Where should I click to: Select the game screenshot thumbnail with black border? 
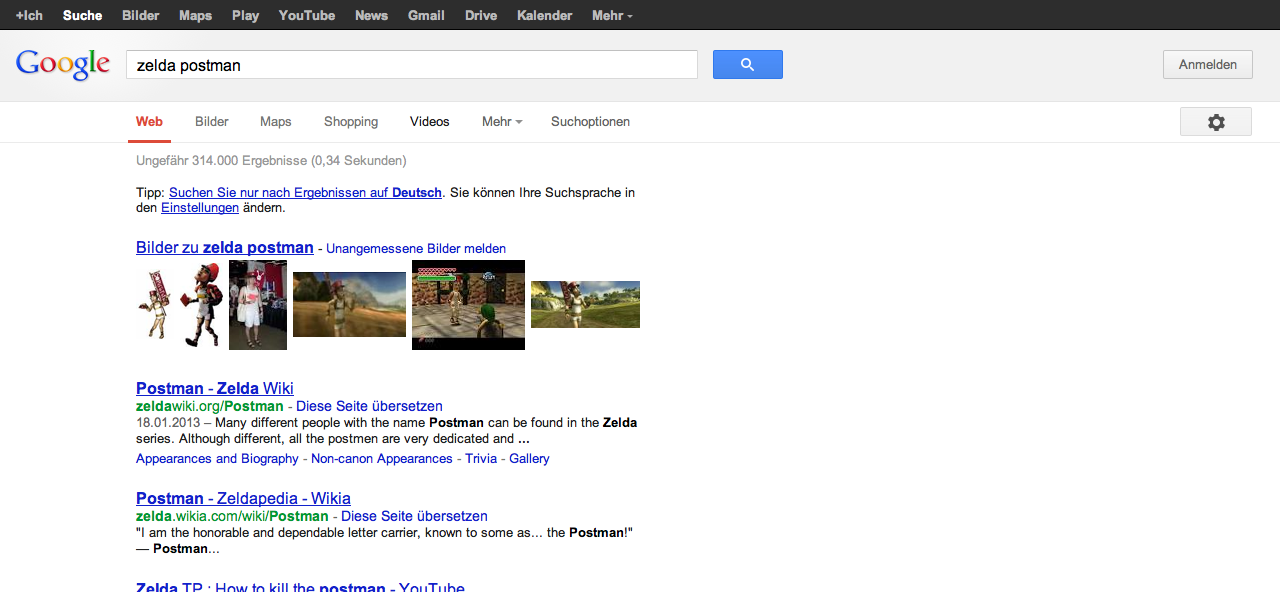(x=468, y=305)
